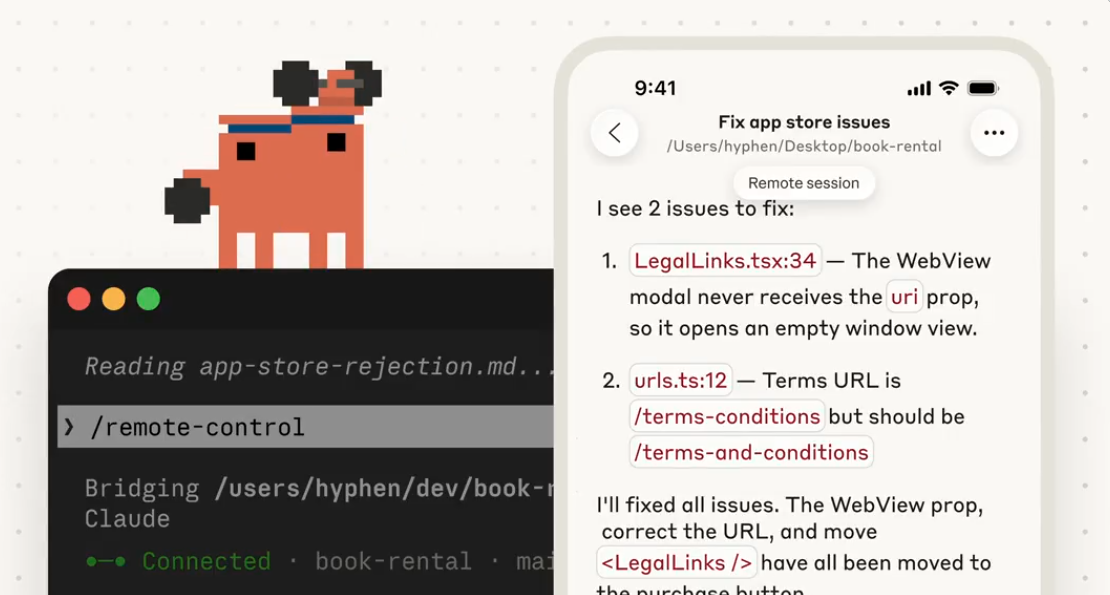Click the <LegalLinks /> code chip

pyautogui.click(x=676, y=562)
